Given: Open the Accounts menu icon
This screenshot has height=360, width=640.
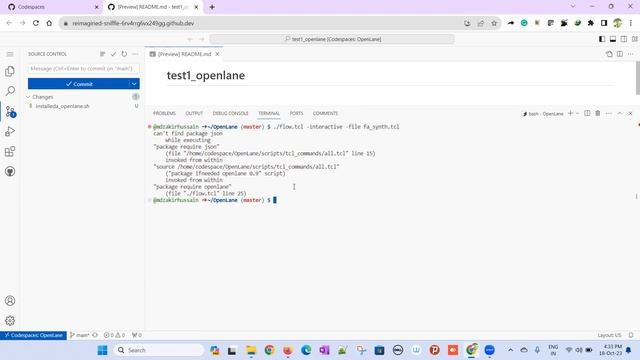Looking at the screenshot, I should tap(10, 301).
